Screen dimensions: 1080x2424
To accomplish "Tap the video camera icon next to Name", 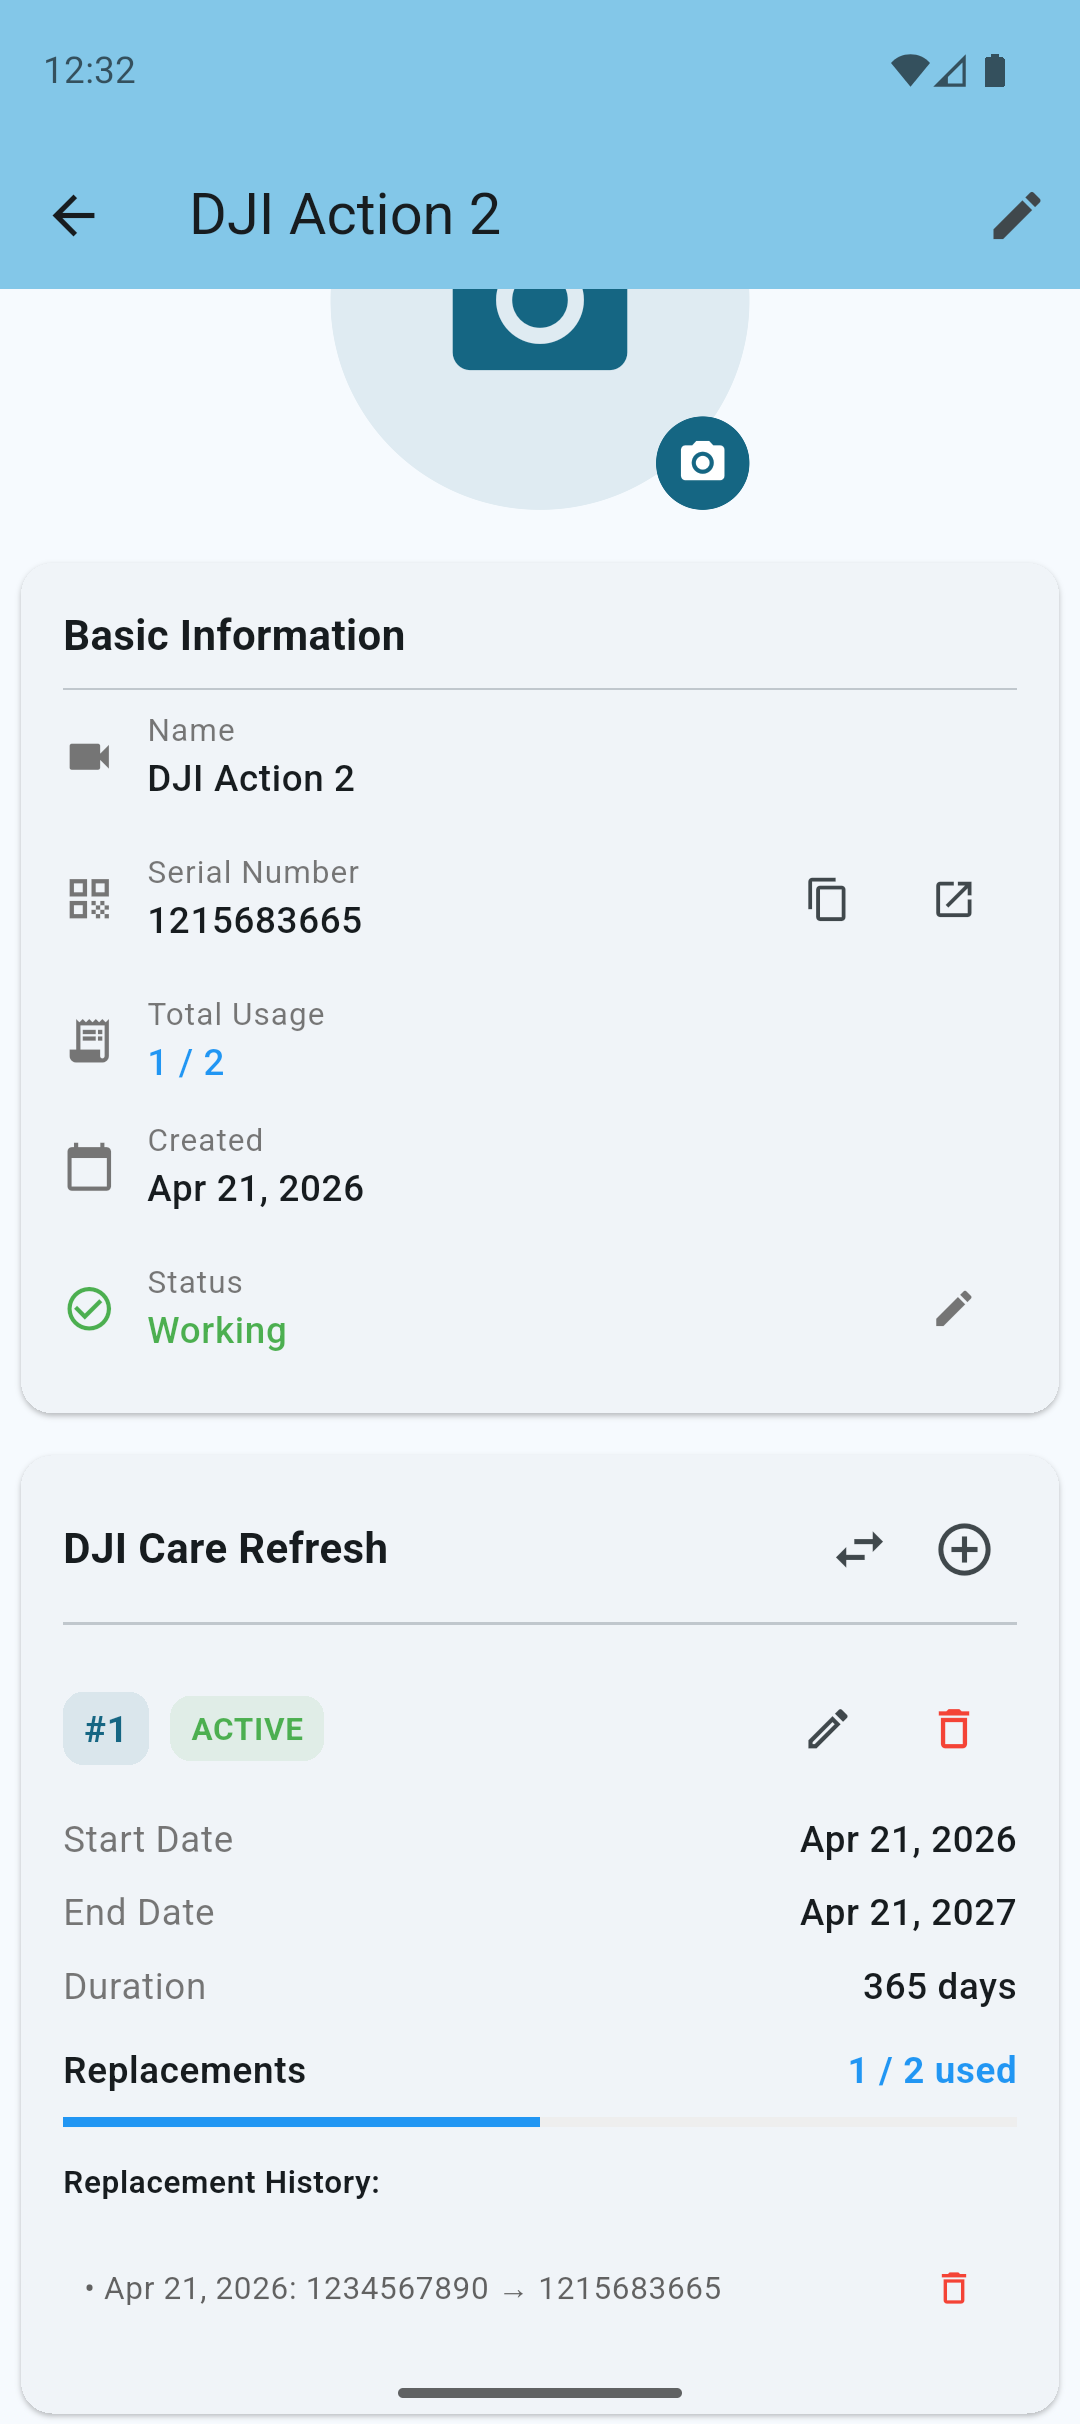I will [88, 756].
